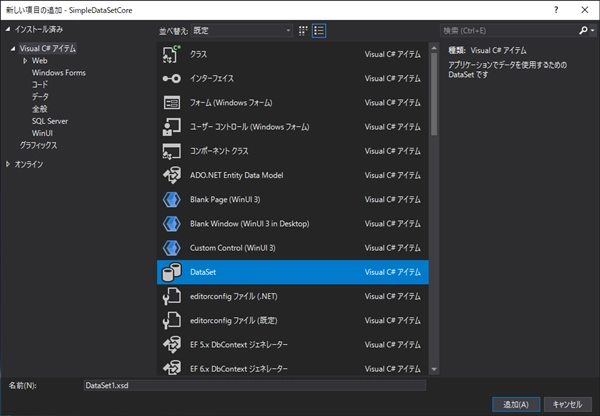This screenshot has width=600, height=416.
Task: Select the editorconfig ファイル (.NET) icon
Action: (171, 296)
